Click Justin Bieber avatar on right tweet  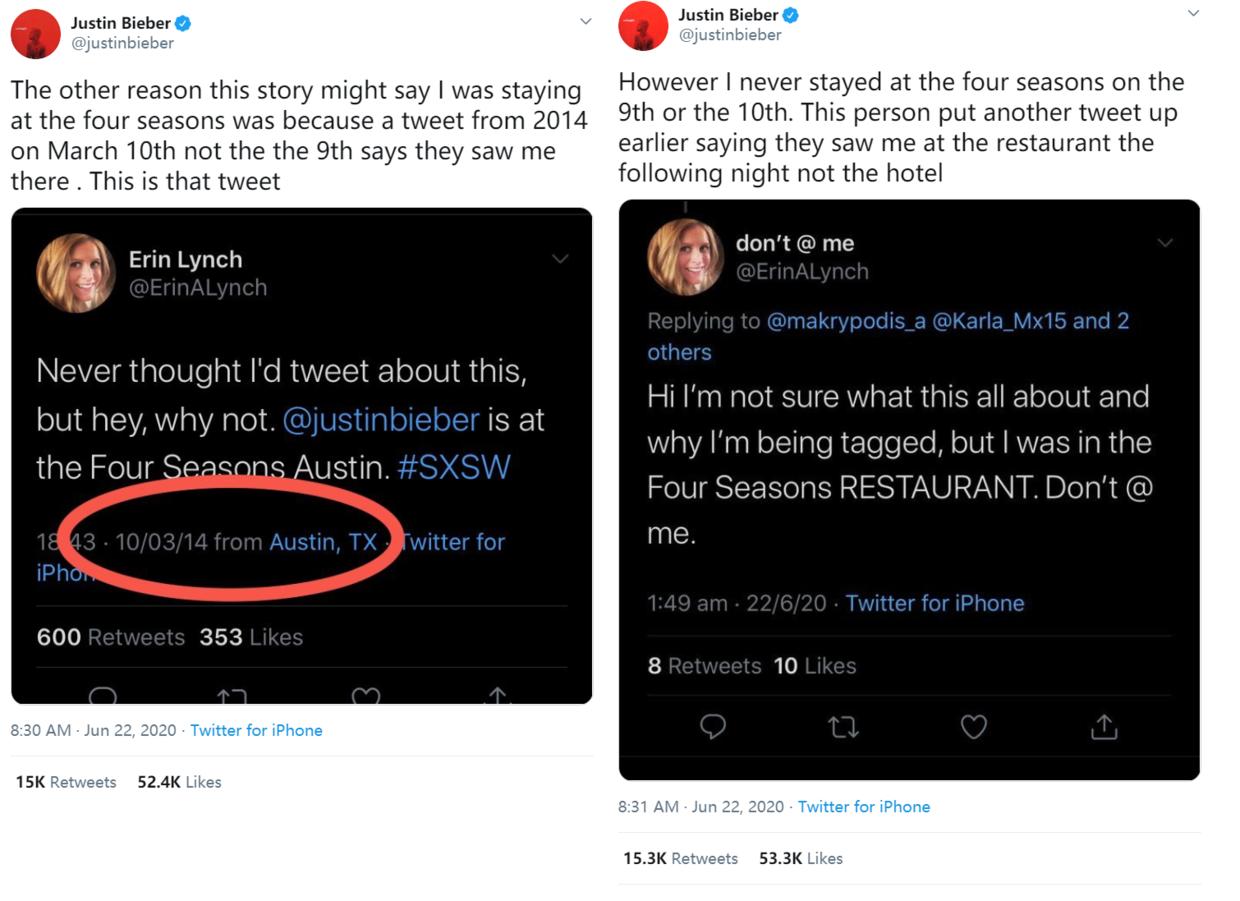pyautogui.click(x=643, y=26)
